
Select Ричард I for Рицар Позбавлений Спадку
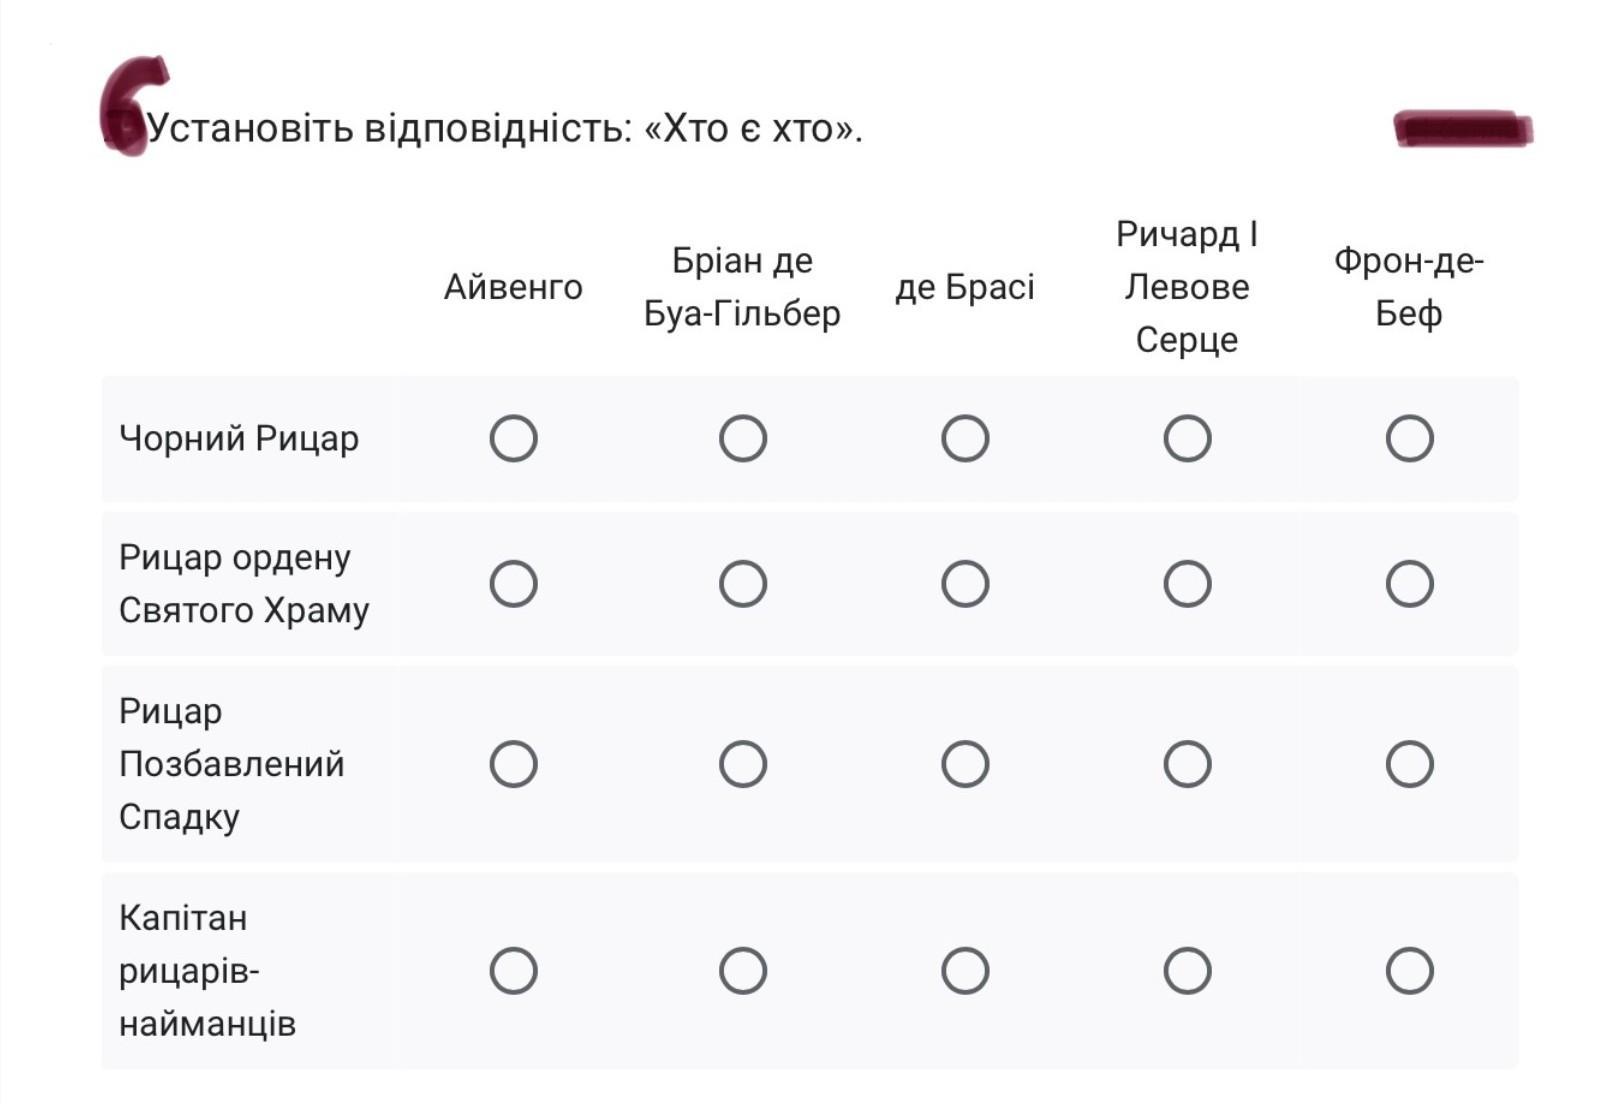tap(1187, 764)
